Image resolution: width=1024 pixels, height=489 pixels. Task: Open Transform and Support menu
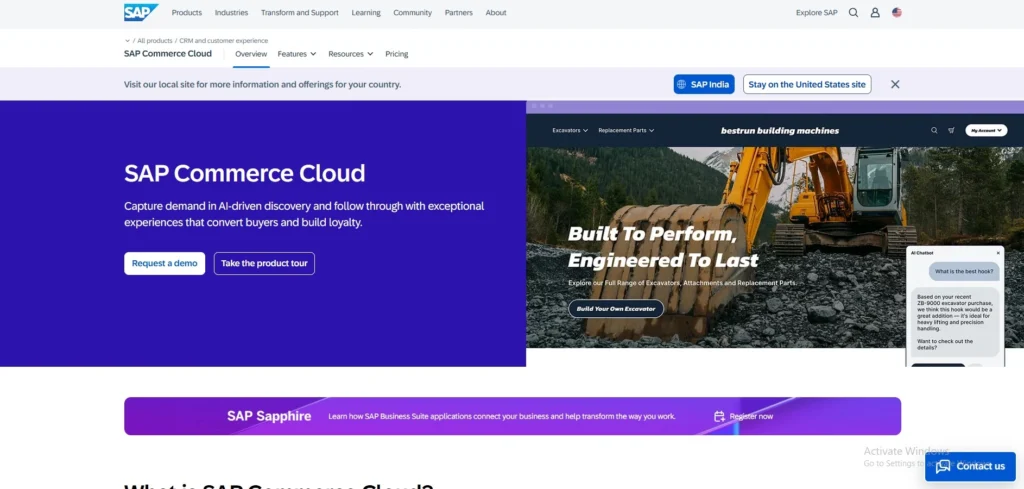[300, 12]
